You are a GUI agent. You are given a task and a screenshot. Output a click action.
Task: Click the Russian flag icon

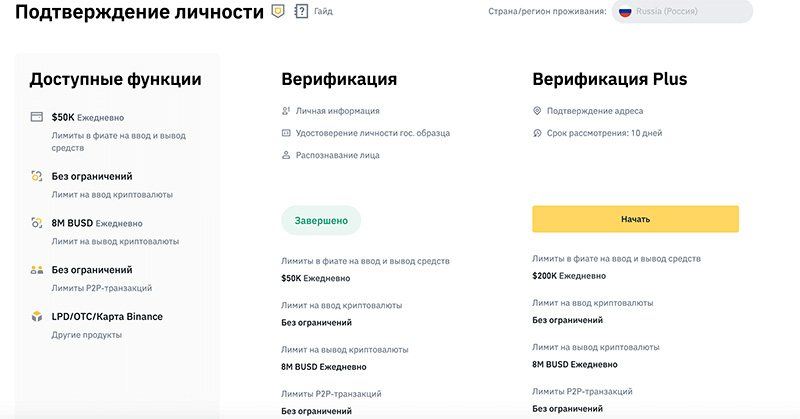coord(625,12)
